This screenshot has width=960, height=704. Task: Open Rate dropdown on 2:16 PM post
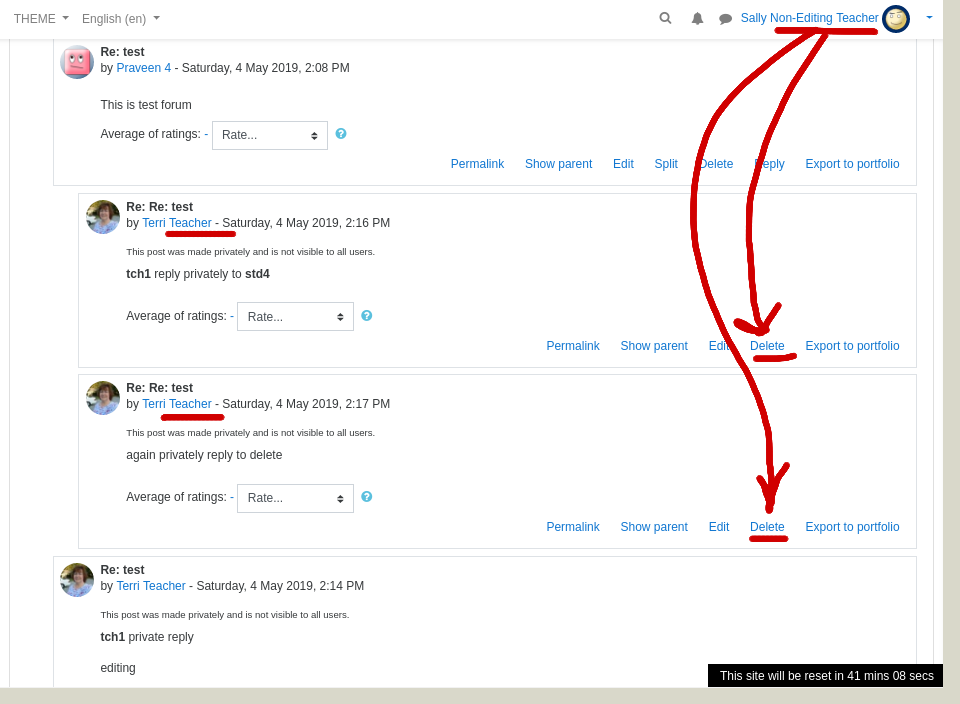click(x=295, y=316)
